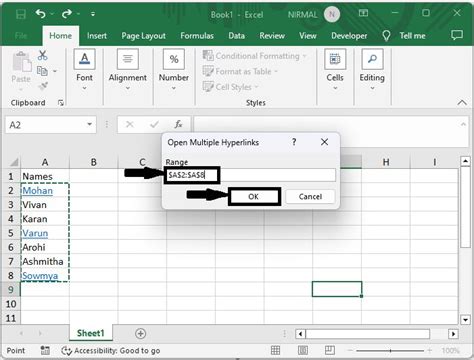Open Conditional Formatting menu
The height and width of the screenshot is (360, 474).
(x=255, y=56)
